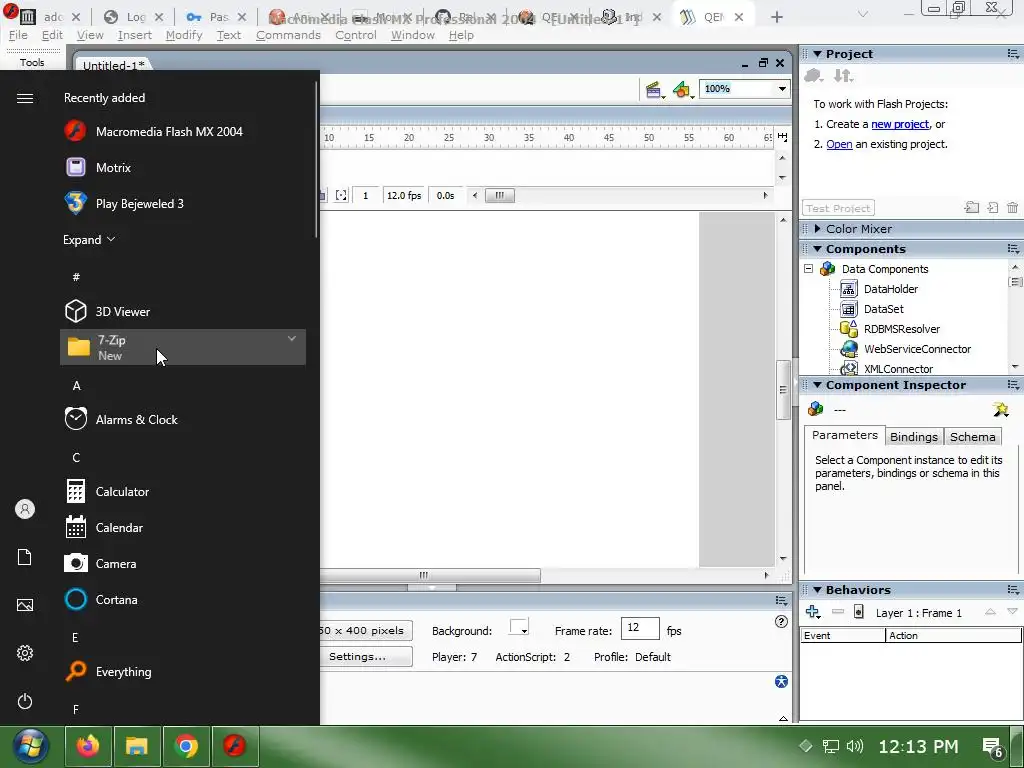Click the new project link
1024x768 pixels.
pos(900,124)
